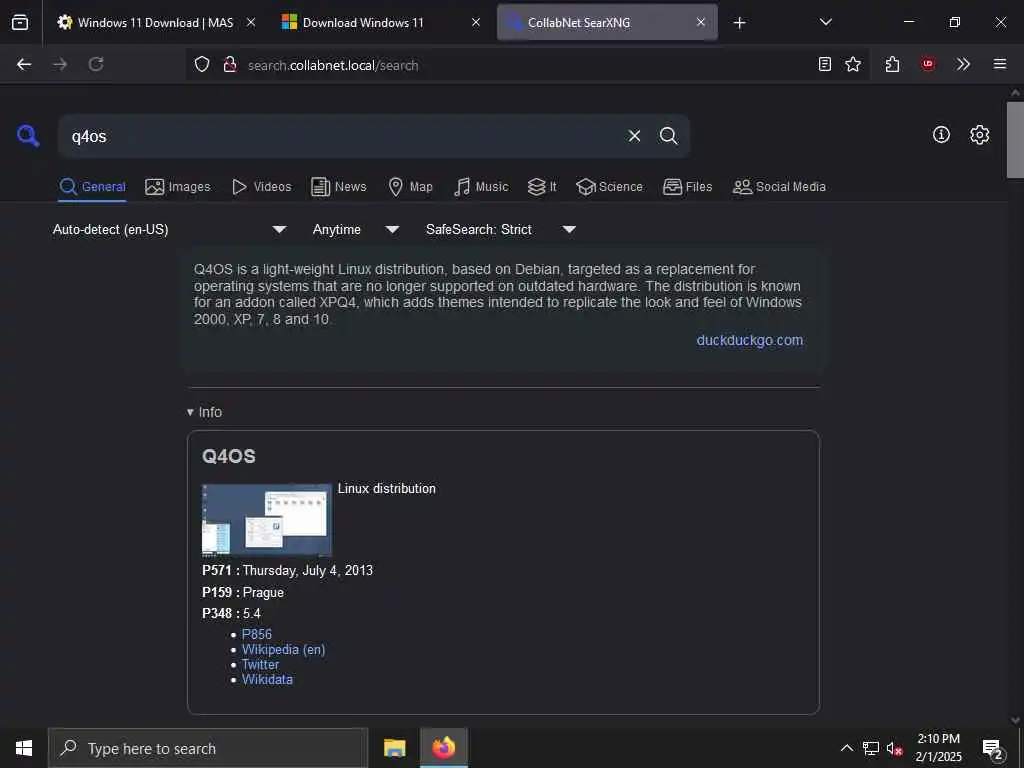Toggle reader view in address bar
Viewport: 1024px width, 768px height.
(x=825, y=64)
